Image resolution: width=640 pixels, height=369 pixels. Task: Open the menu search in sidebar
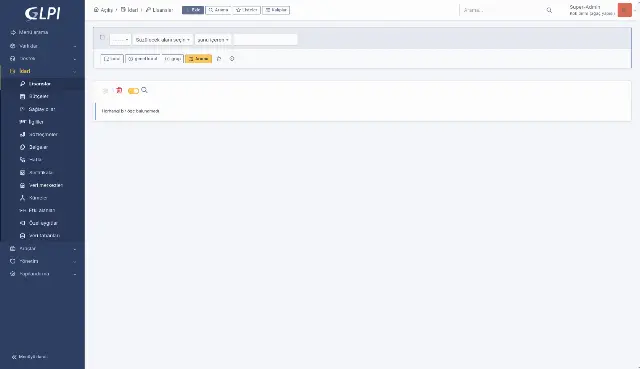[x=30, y=32]
